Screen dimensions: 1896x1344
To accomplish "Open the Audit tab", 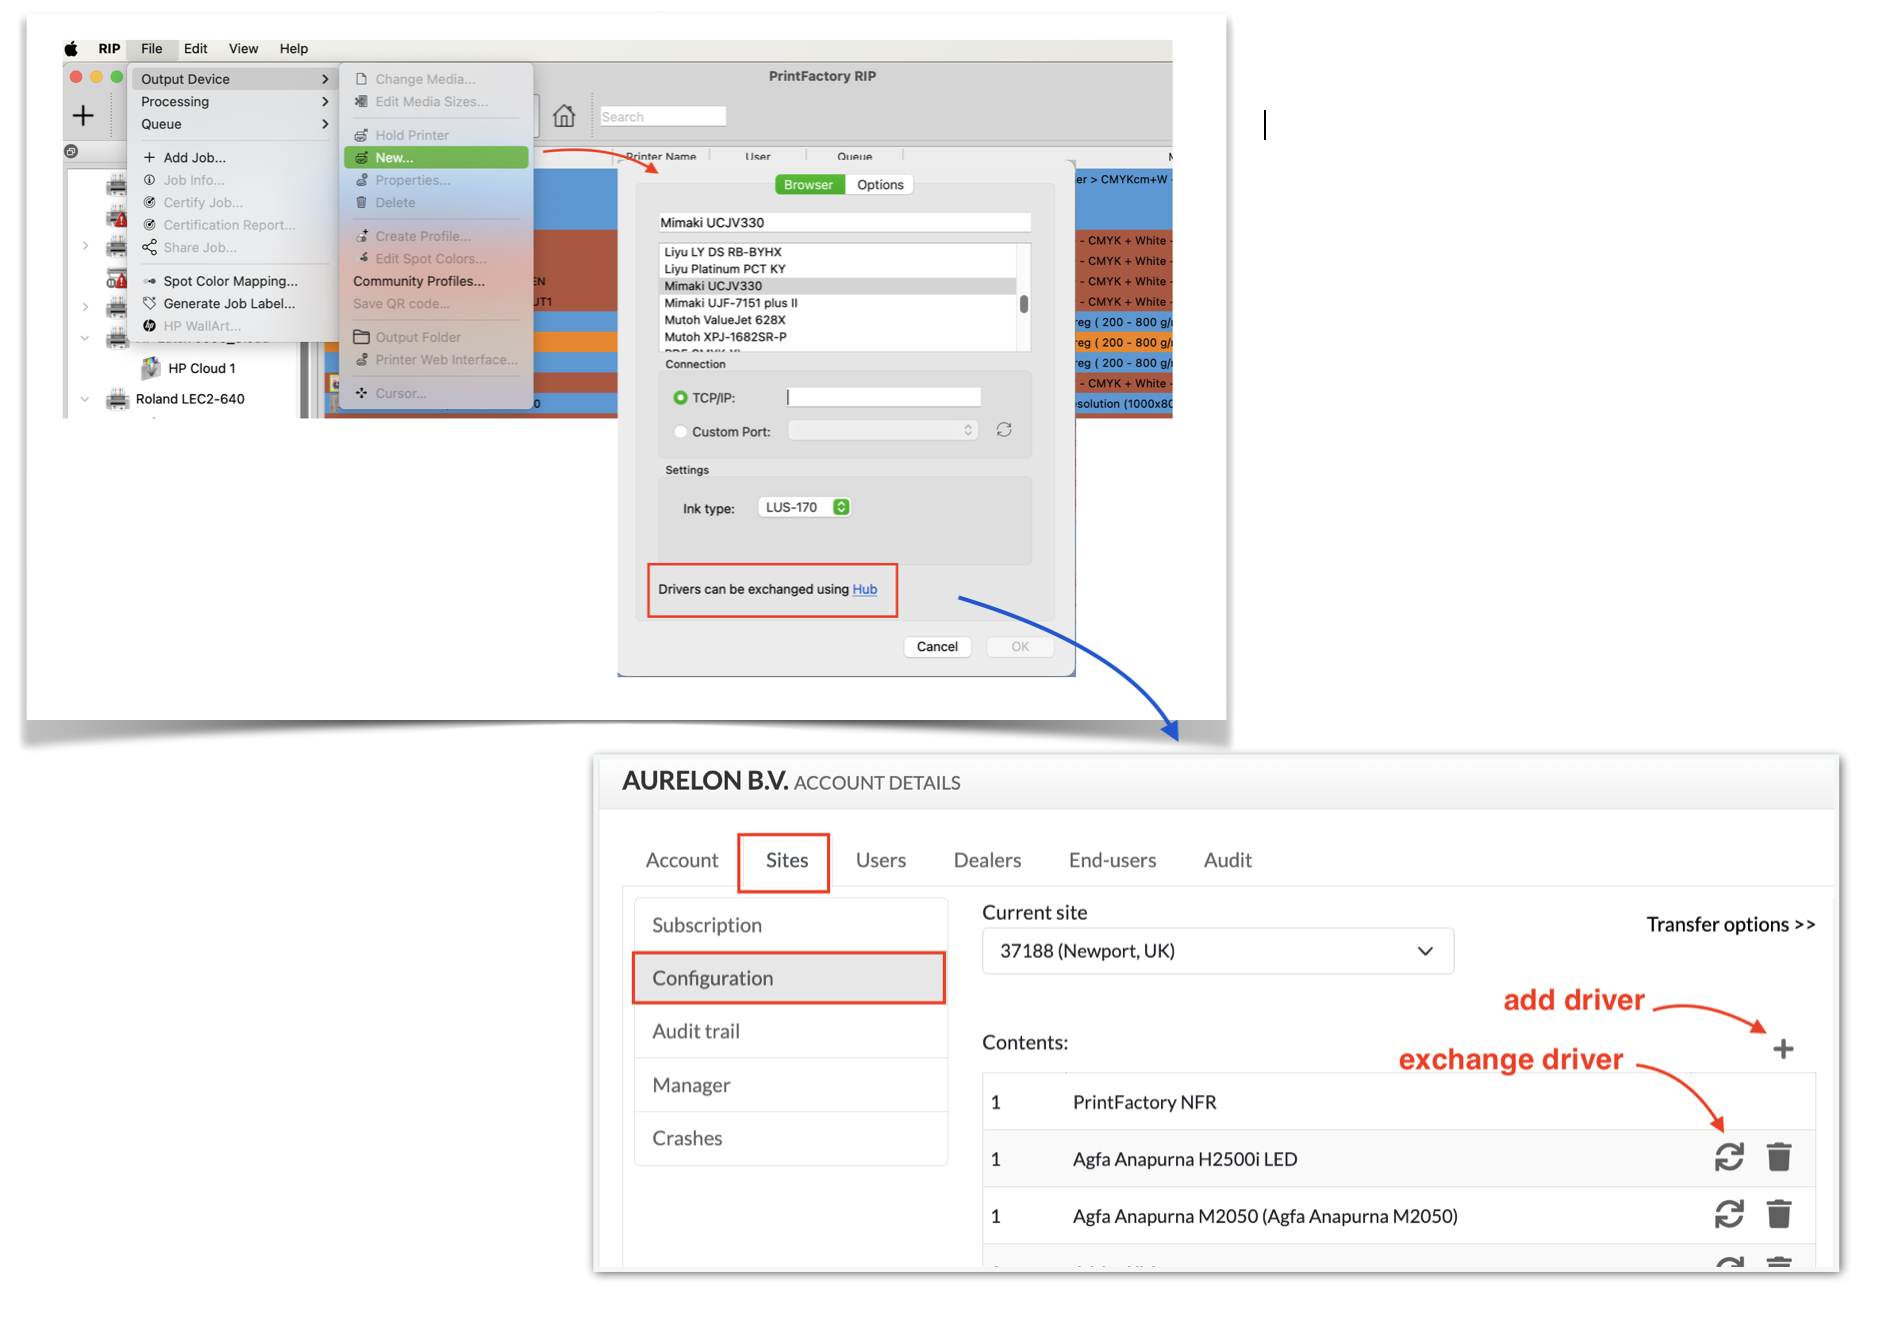I will click(x=1227, y=860).
